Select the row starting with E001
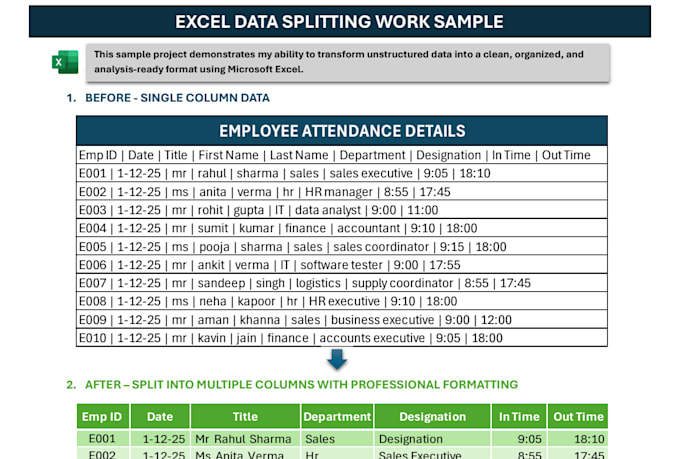This screenshot has height=459, width=680. (x=342, y=173)
